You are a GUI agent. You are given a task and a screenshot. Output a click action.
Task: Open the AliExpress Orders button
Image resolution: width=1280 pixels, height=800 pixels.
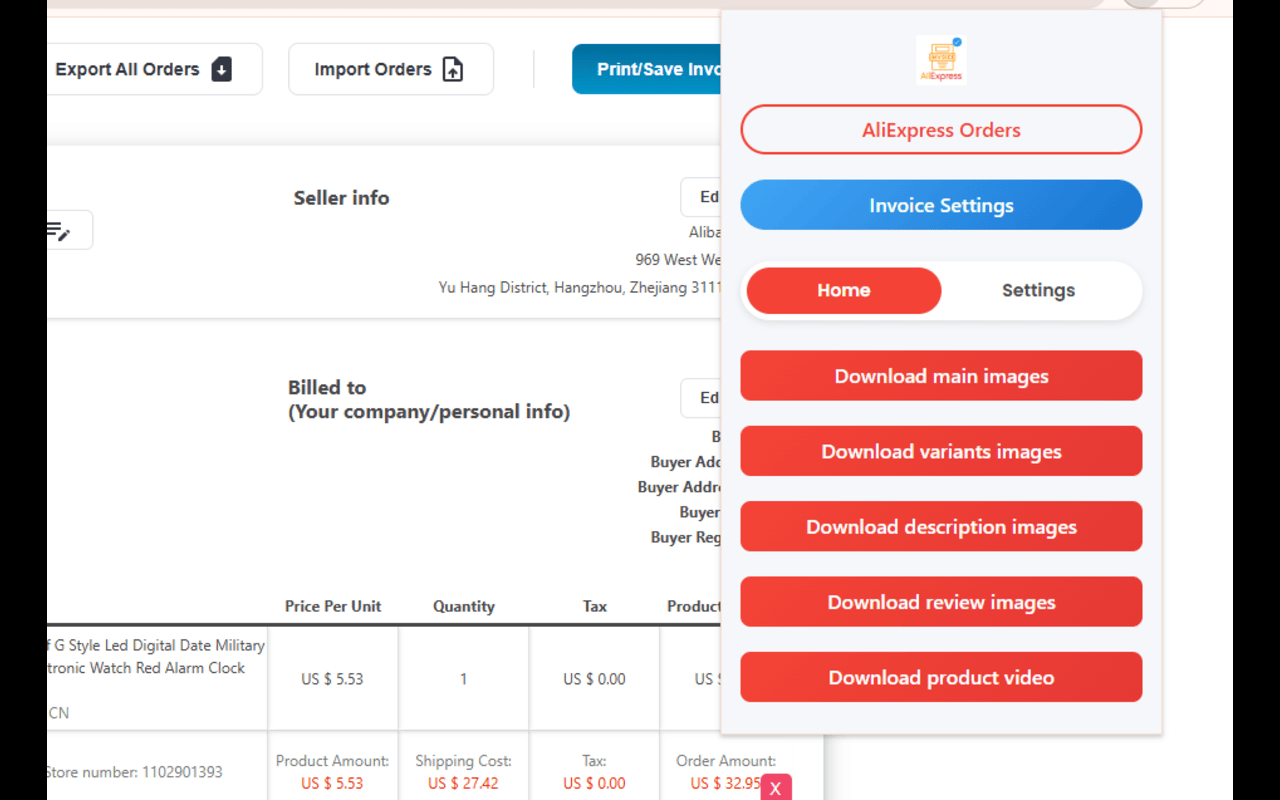[941, 130]
